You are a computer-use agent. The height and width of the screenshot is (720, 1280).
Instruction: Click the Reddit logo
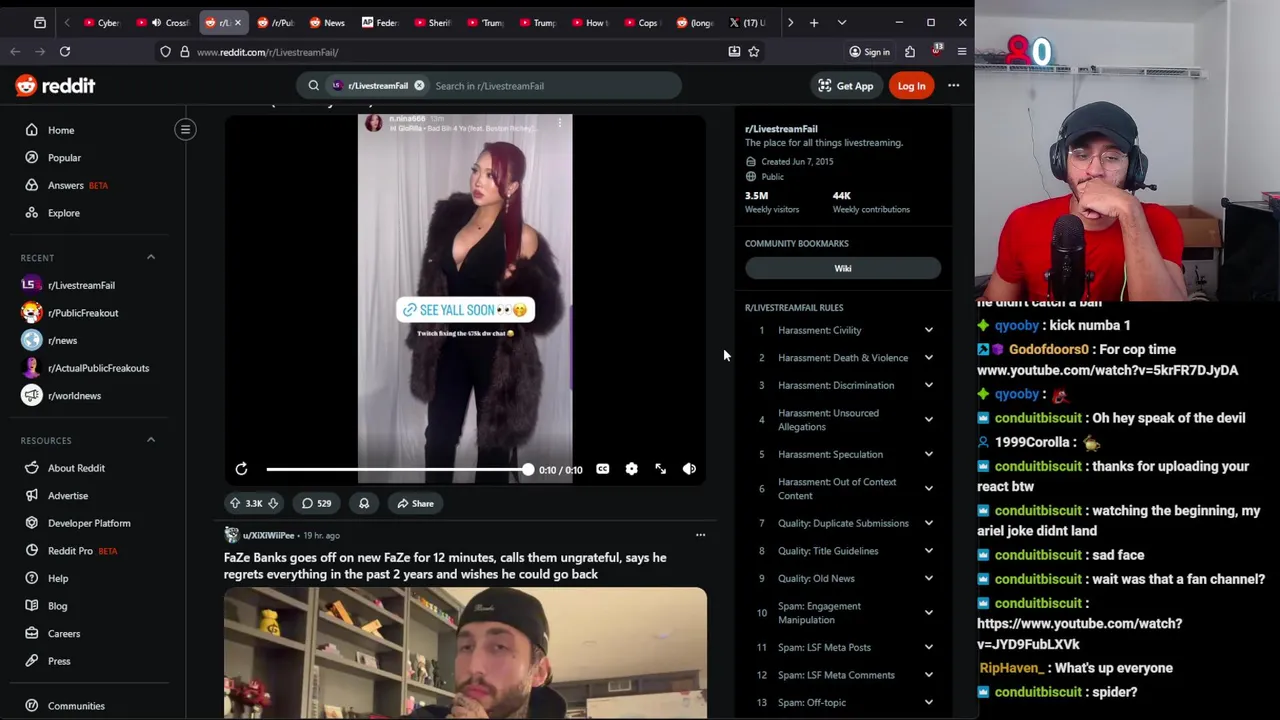pos(56,86)
